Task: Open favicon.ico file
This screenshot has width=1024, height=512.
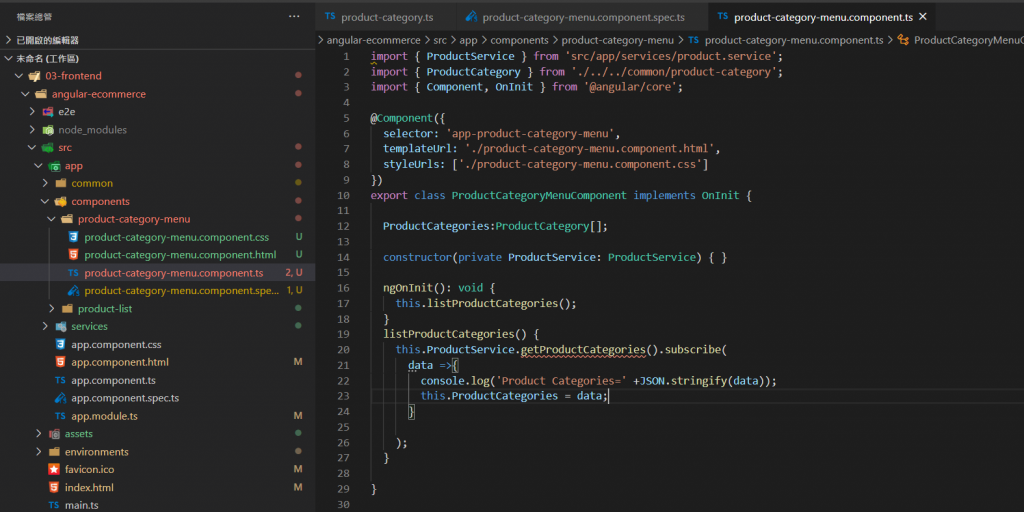Action: coord(90,469)
